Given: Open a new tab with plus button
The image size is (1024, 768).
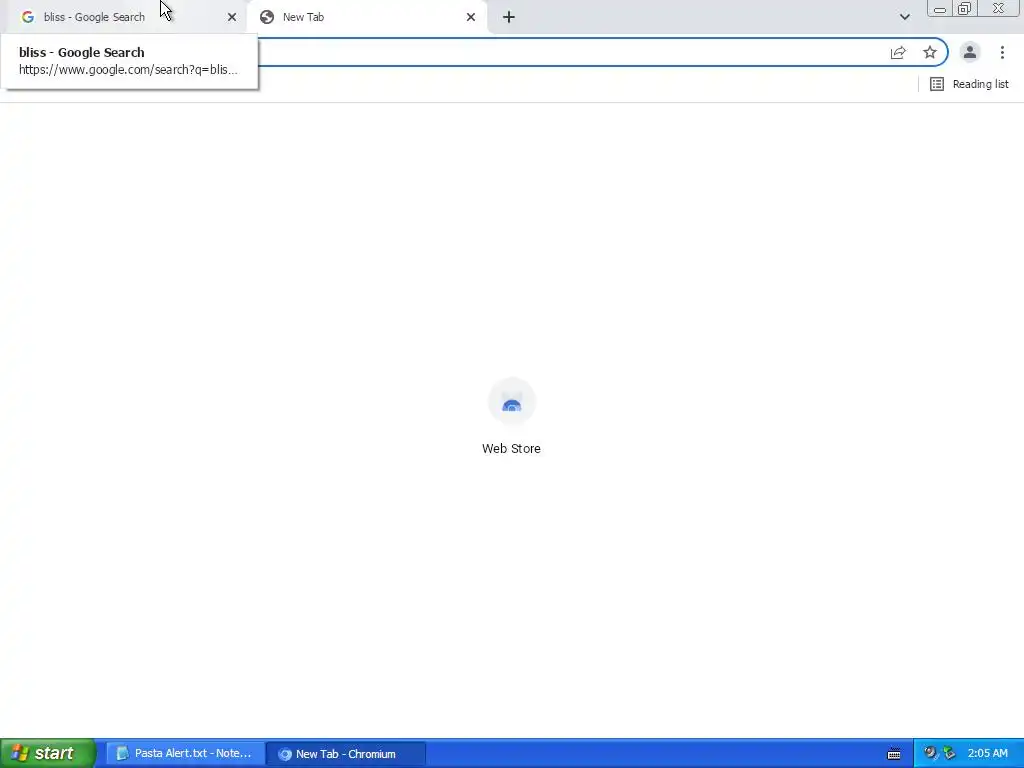Looking at the screenshot, I should pos(509,17).
